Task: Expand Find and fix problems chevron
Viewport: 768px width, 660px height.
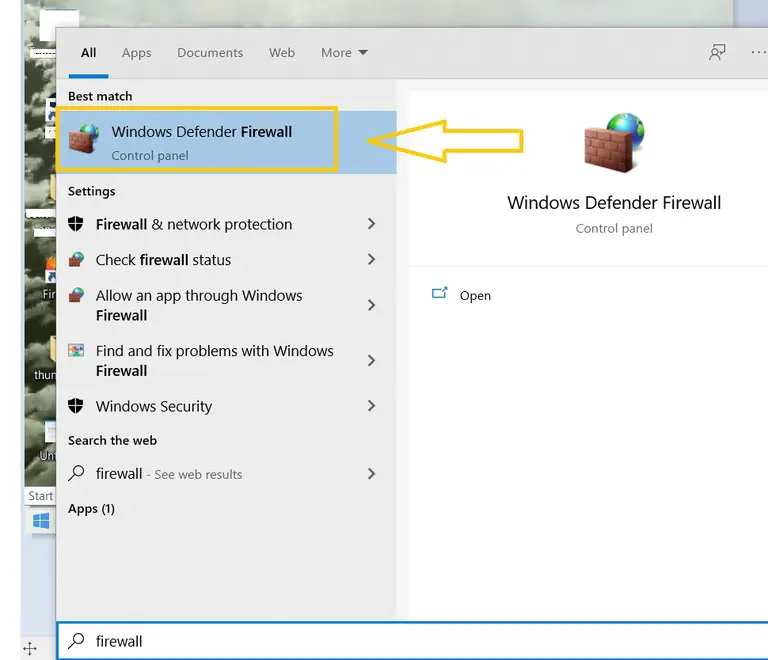Action: pos(371,360)
